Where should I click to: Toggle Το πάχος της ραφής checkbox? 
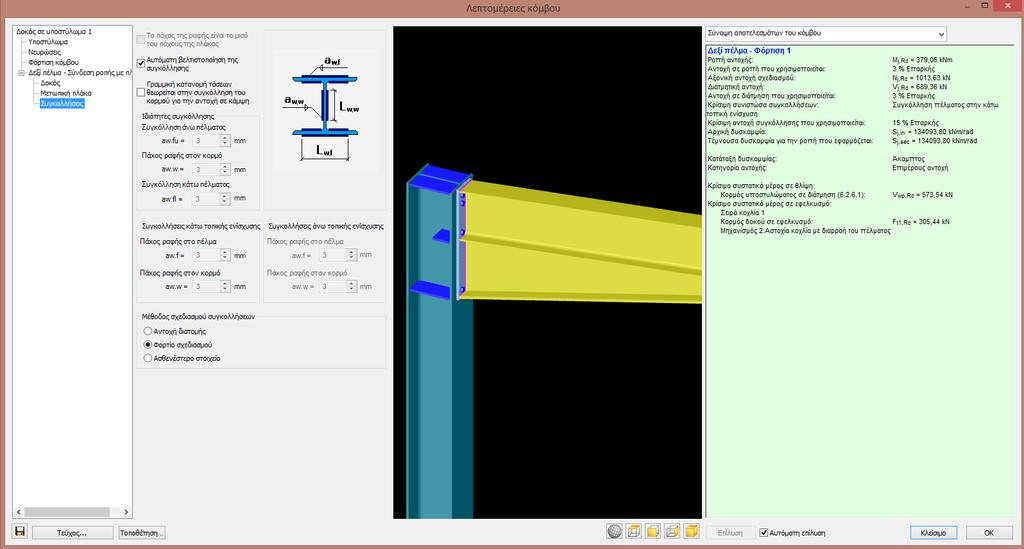click(140, 39)
